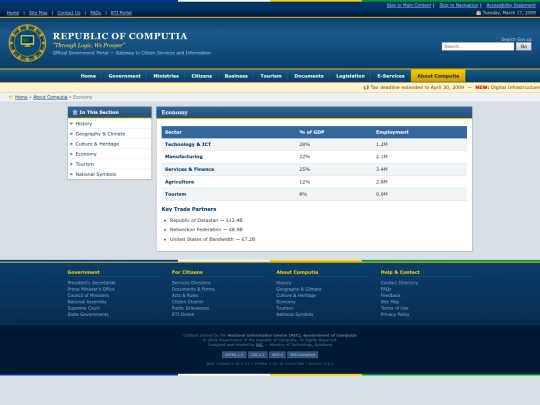Click the 'Technology & ICT' table row label
This screenshot has height=405, width=540.
[188, 144]
